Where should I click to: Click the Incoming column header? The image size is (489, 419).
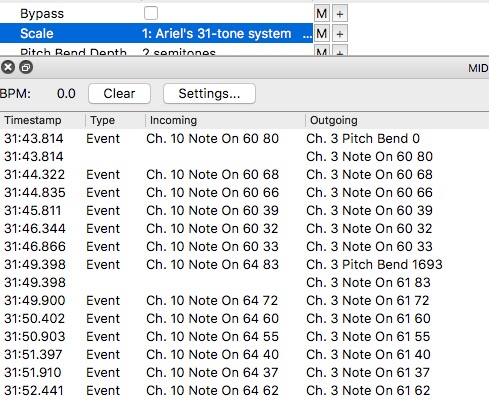pyautogui.click(x=173, y=120)
